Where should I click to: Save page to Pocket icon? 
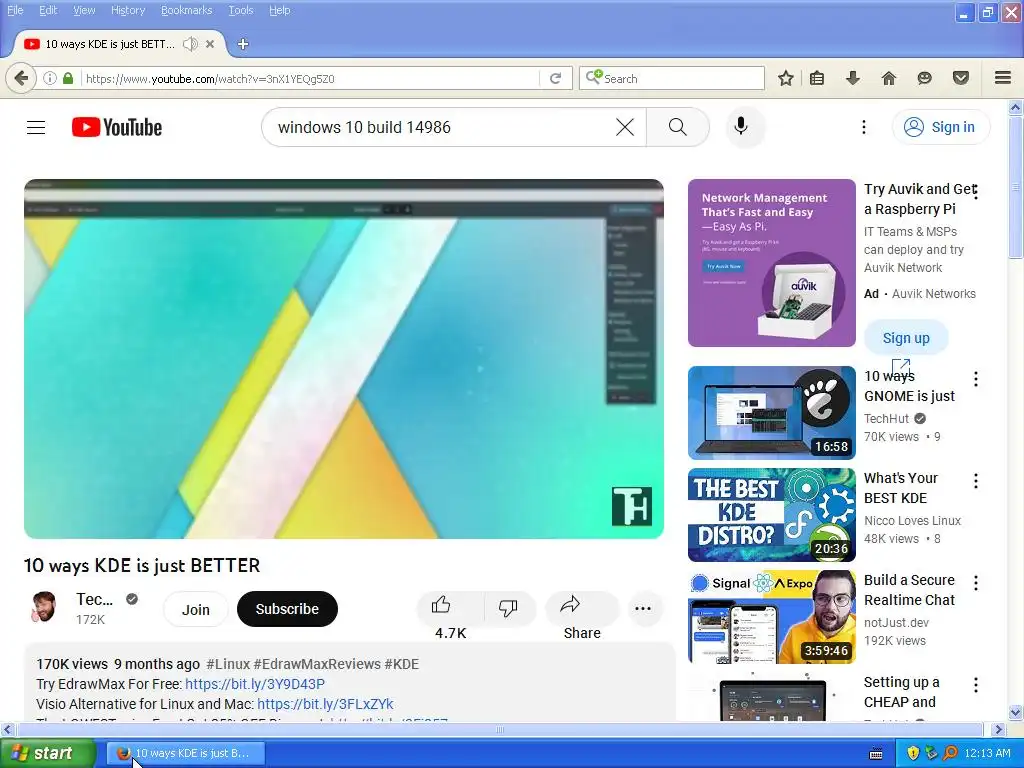click(x=961, y=78)
